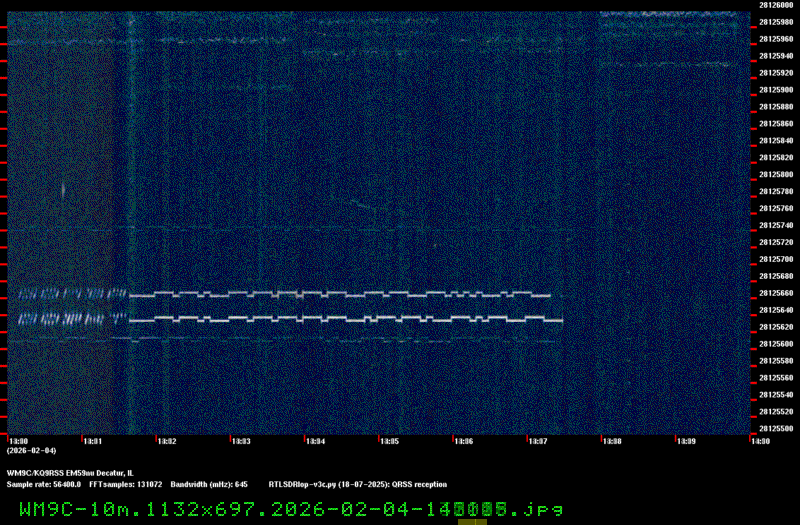800x525 pixels.
Task: Select the 14:05 time marker
Action: click(389, 441)
